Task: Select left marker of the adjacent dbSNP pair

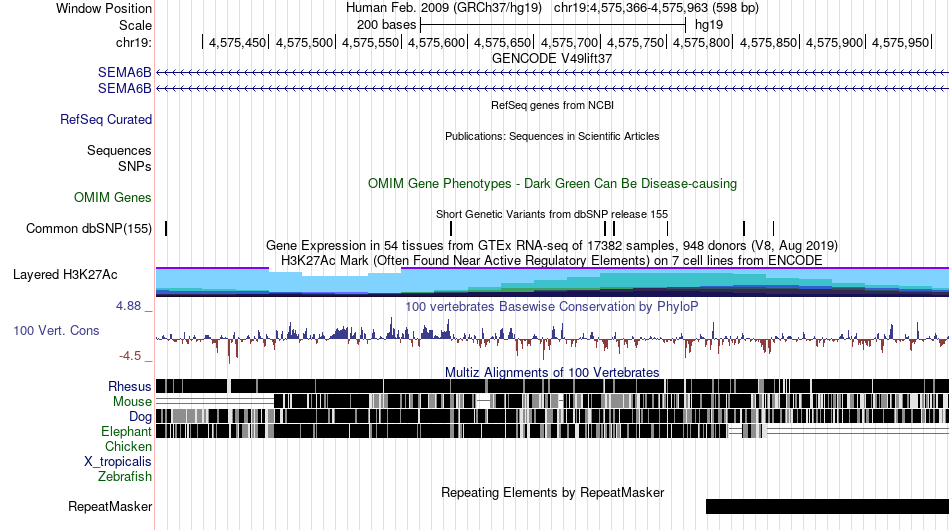Action: point(605,228)
